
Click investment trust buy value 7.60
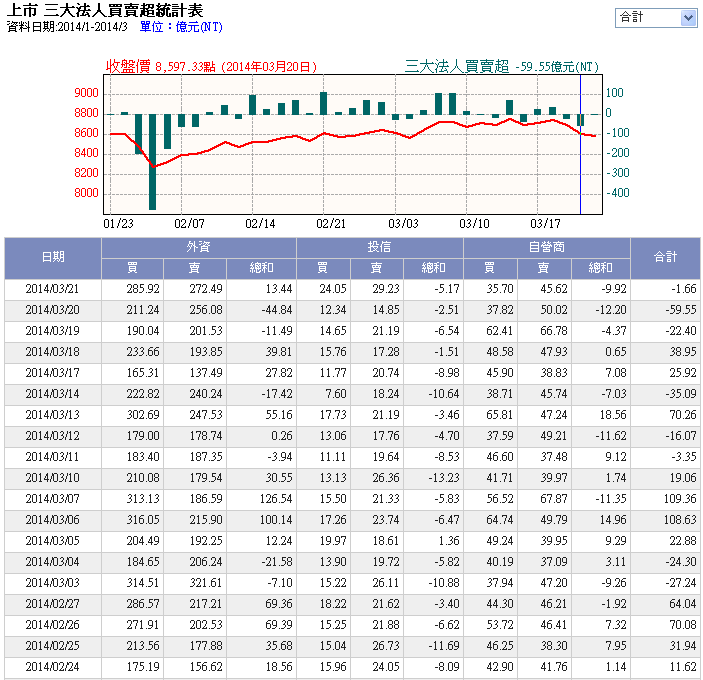point(336,394)
